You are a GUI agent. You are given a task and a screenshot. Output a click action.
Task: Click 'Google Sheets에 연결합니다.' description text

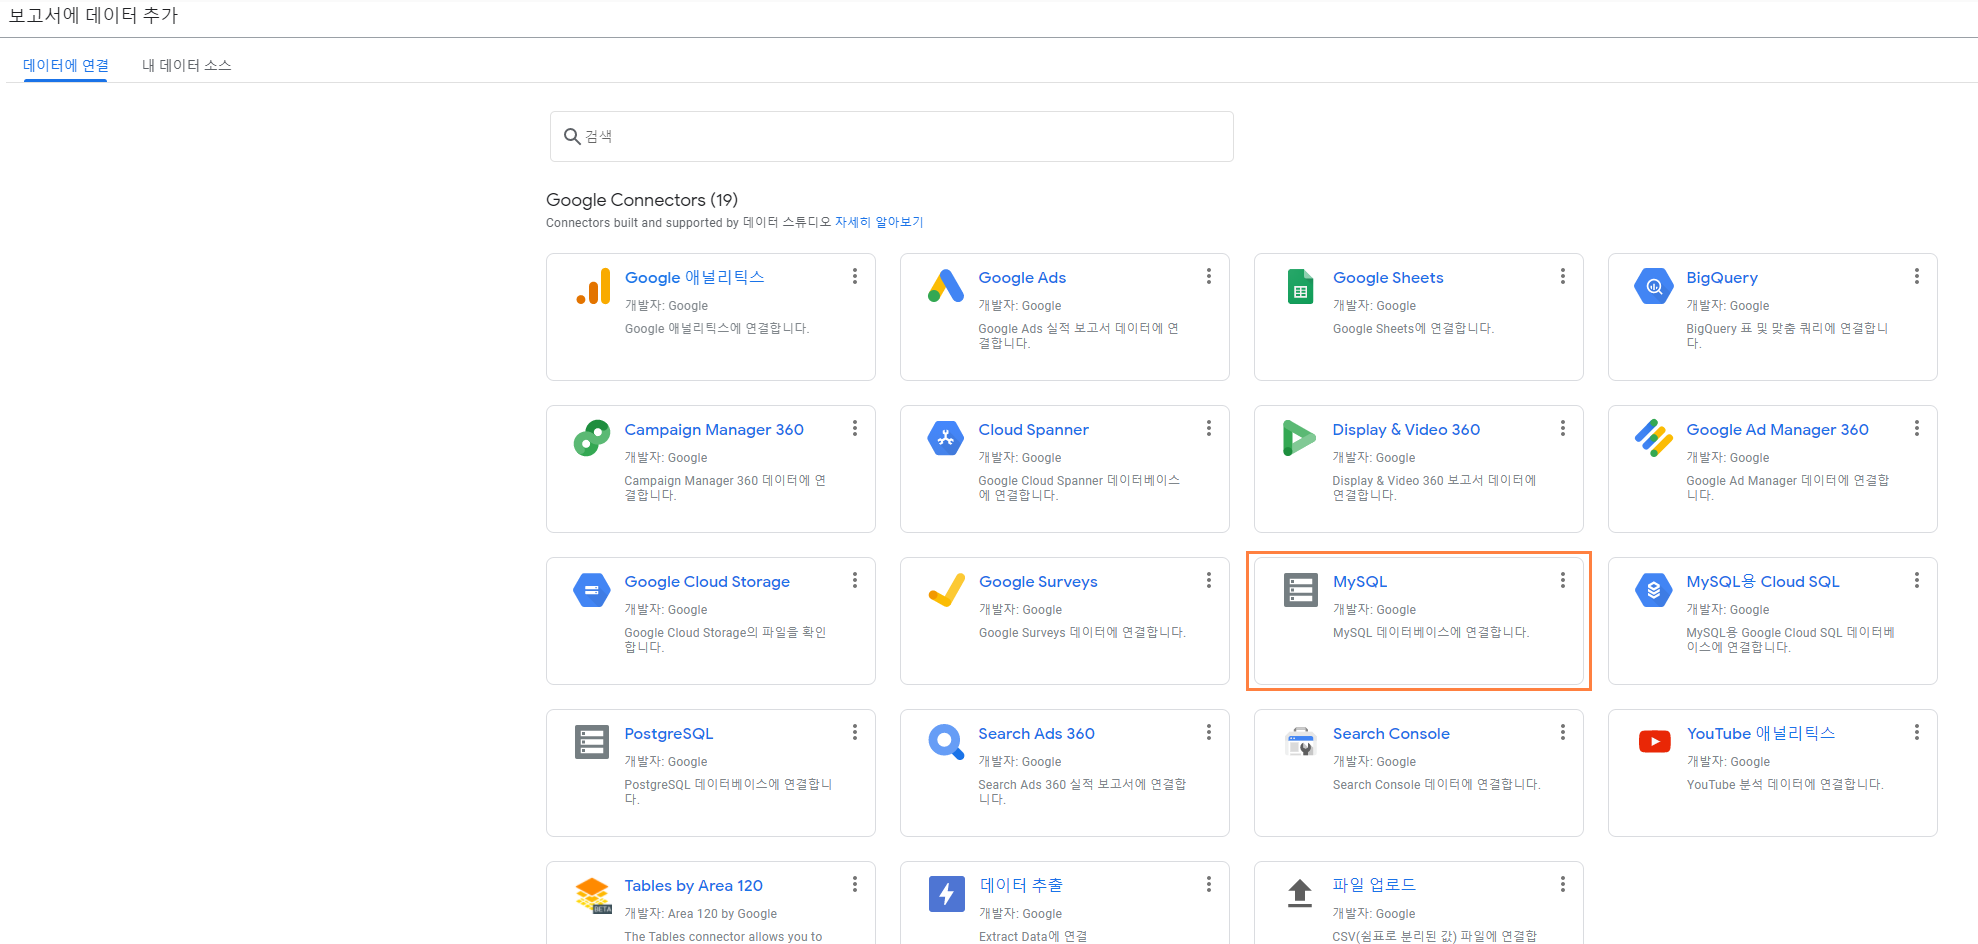coord(1413,328)
